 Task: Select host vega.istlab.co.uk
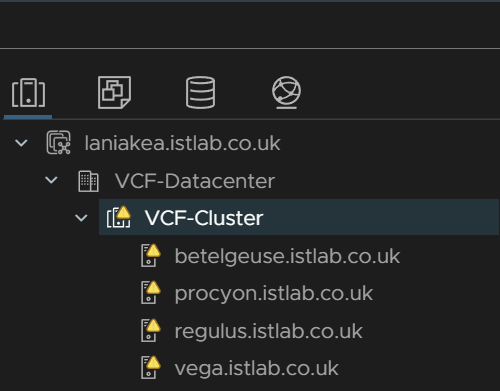pyautogui.click(x=256, y=368)
